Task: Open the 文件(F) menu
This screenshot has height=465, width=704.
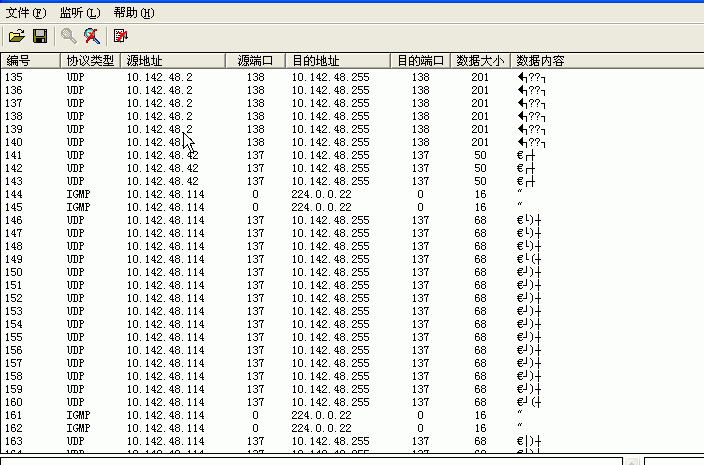Action: pyautogui.click(x=26, y=13)
